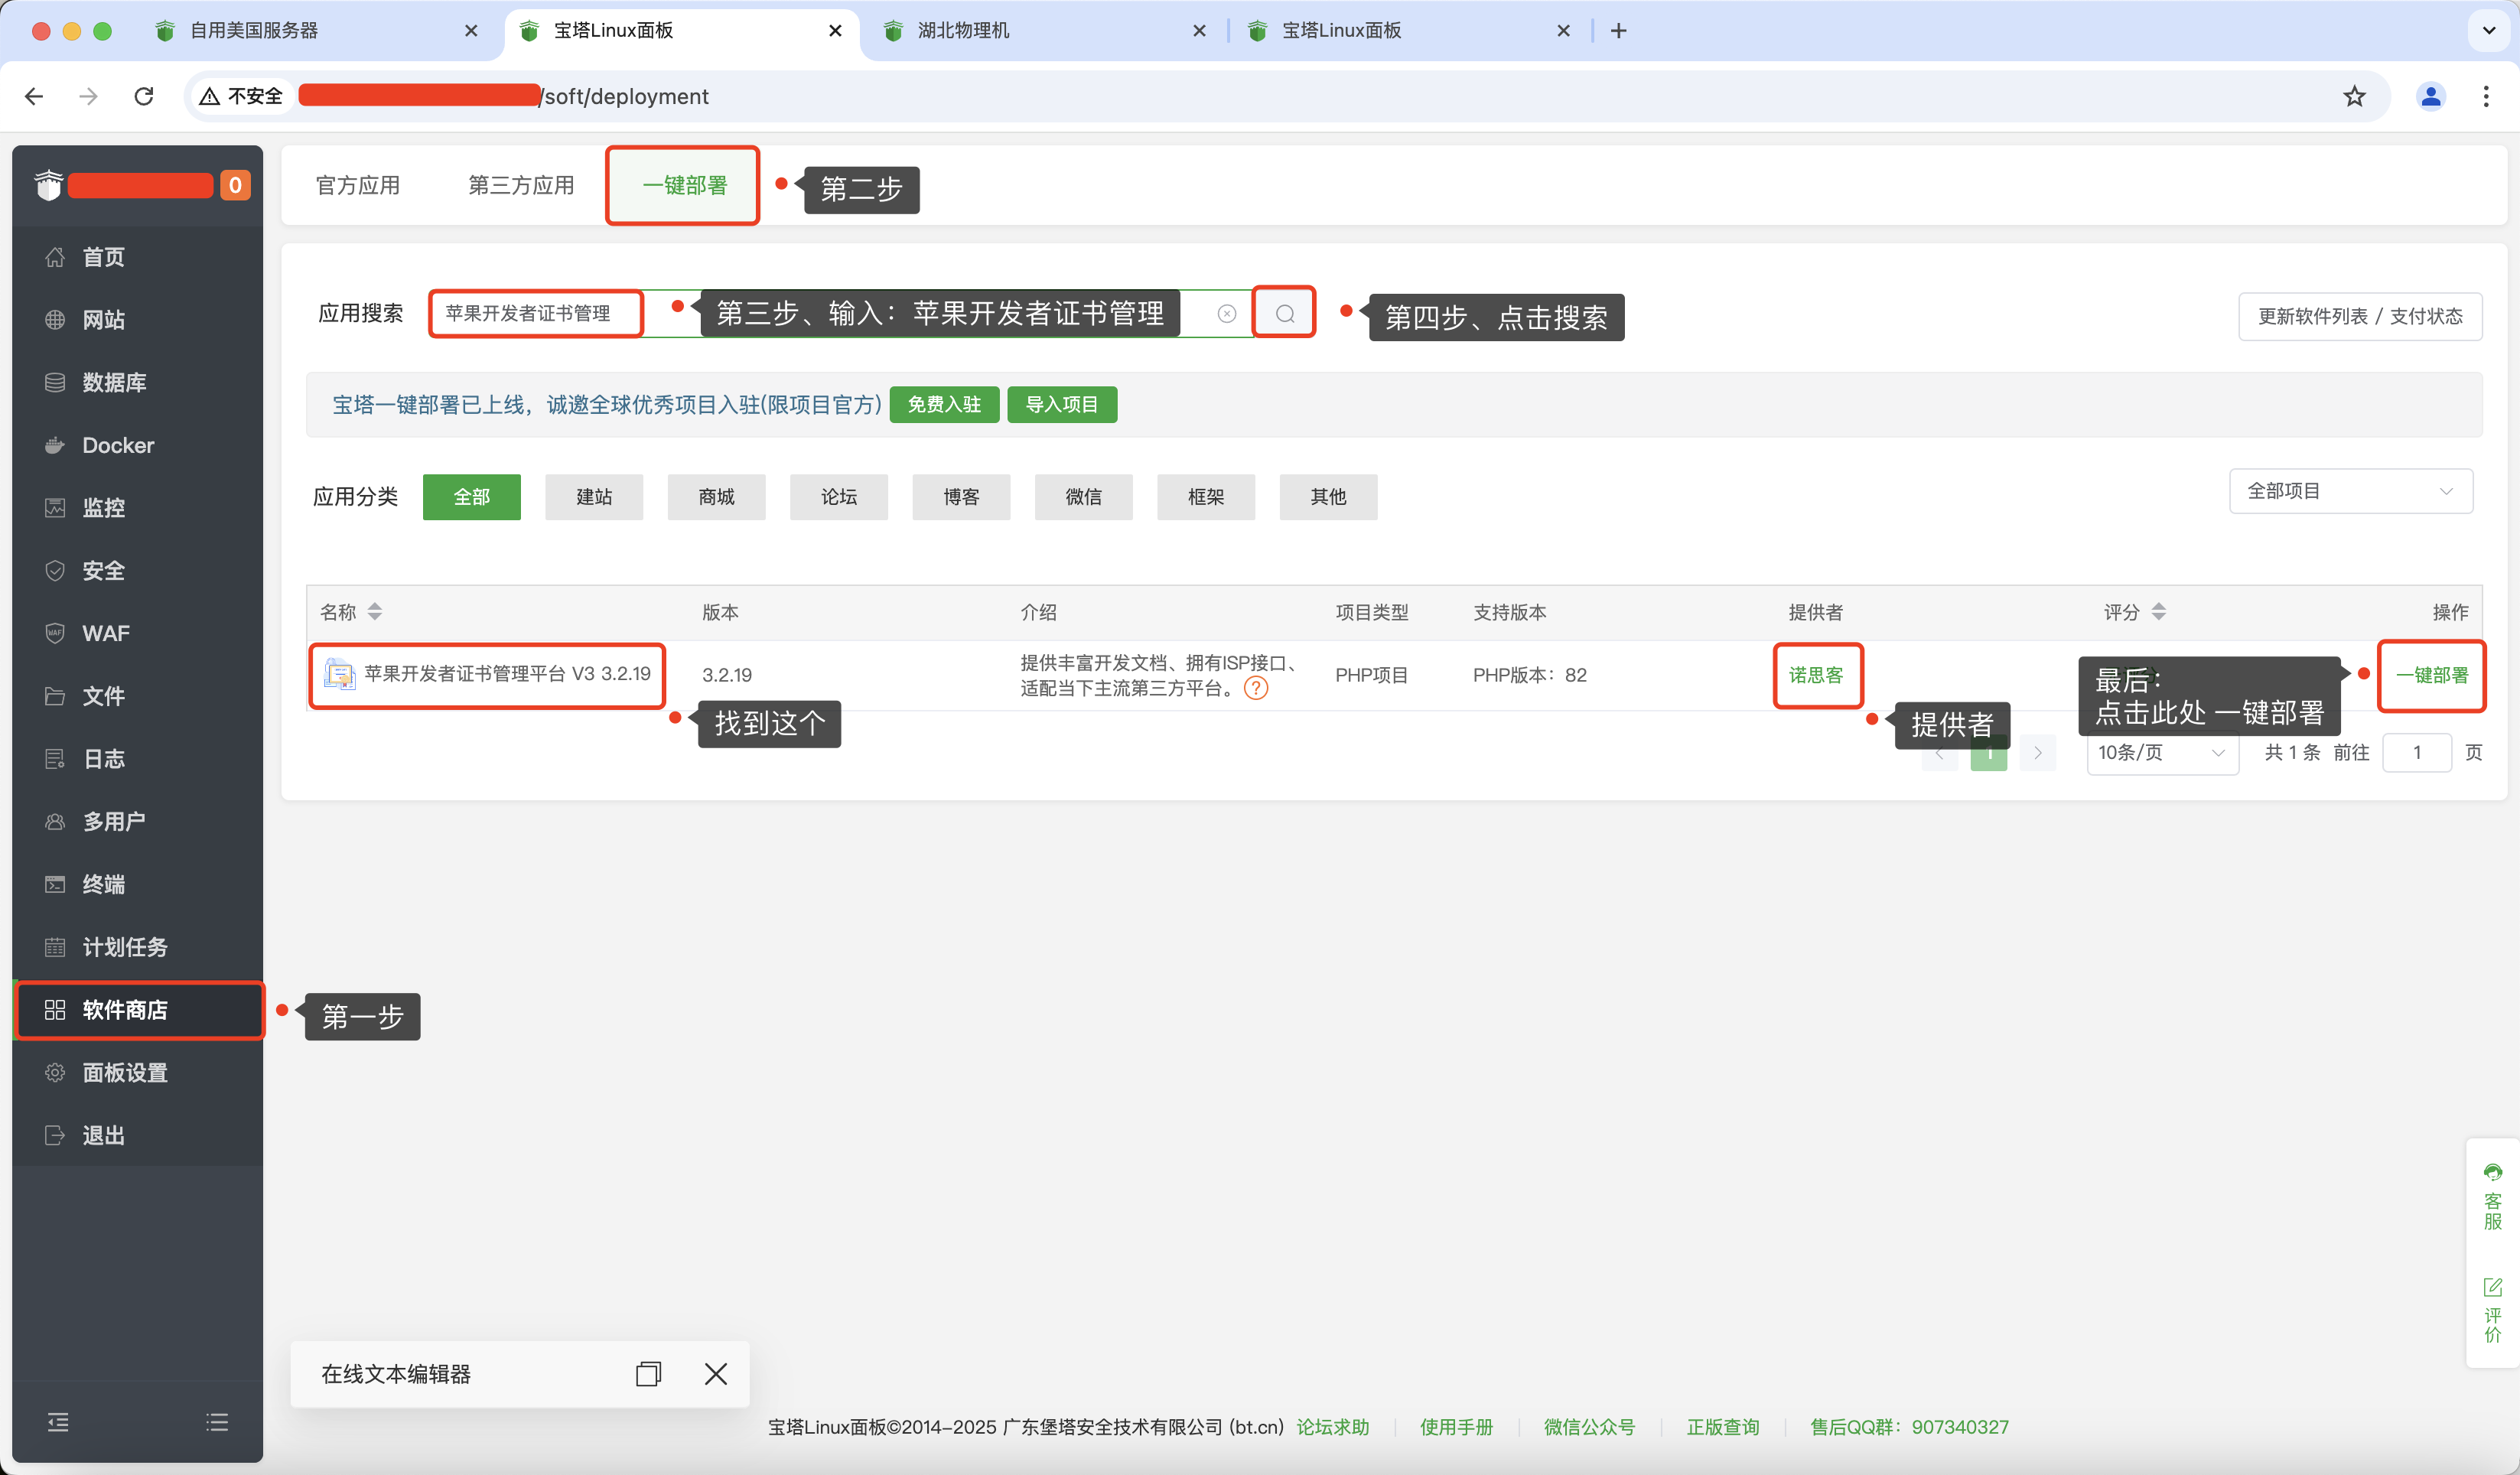Open 文件 in the sidebar
The image size is (2520, 1475).
[138, 696]
